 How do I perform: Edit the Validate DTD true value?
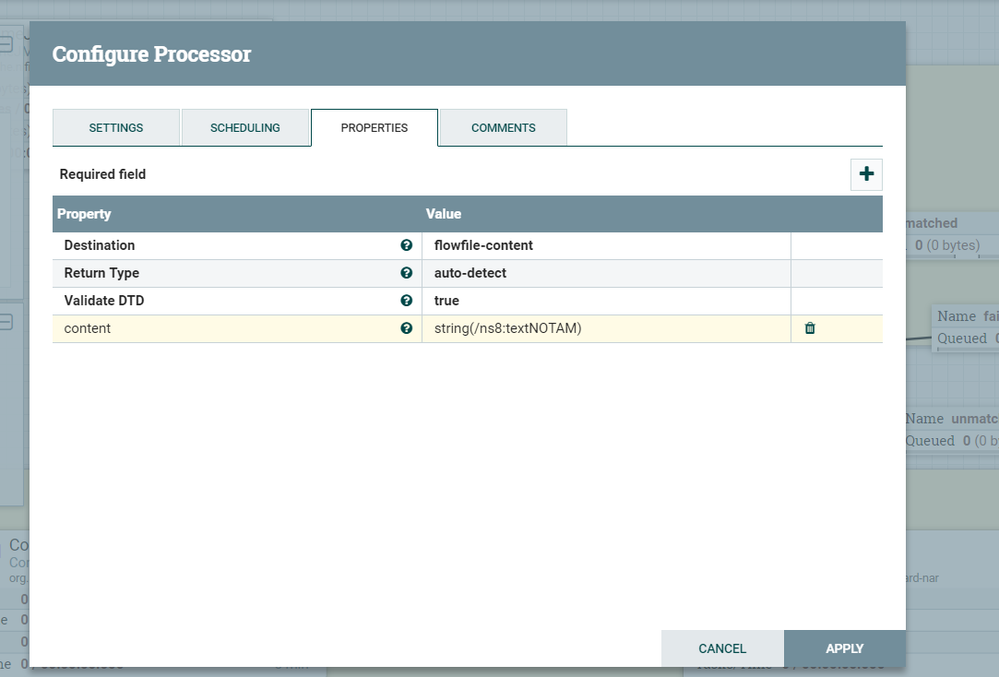coord(606,301)
